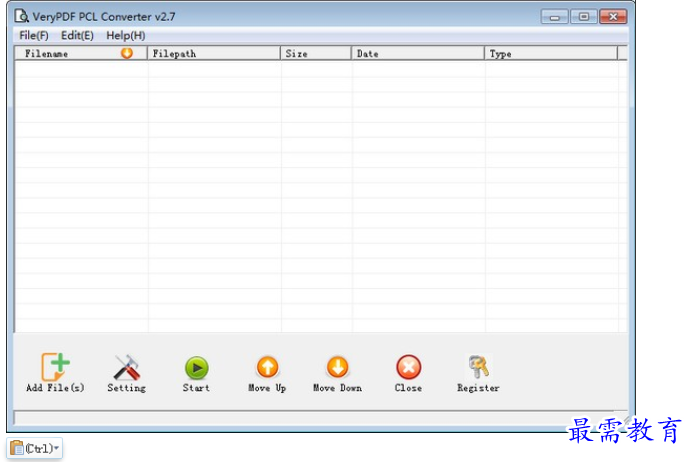This screenshot has width=690, height=462.
Task: Minimize the PCL Converter window
Action: click(556, 17)
